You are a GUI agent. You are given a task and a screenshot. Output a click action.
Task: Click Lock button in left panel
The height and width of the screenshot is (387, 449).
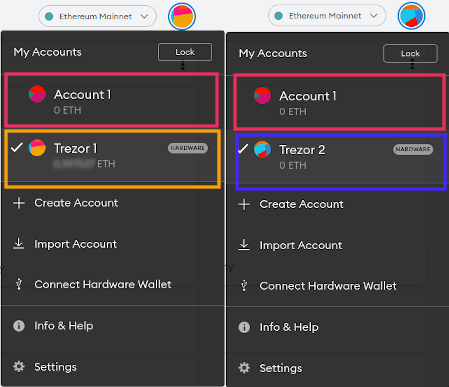point(185,52)
